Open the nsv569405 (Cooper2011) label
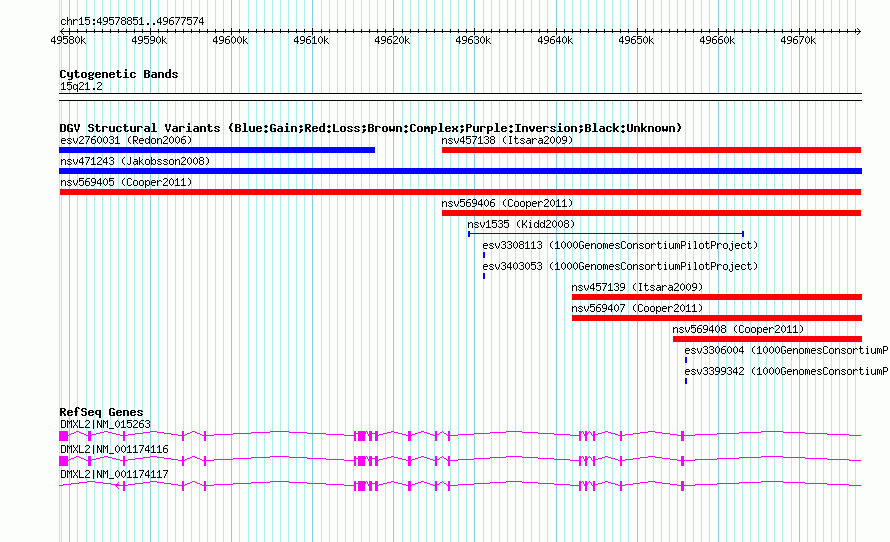 [126, 182]
